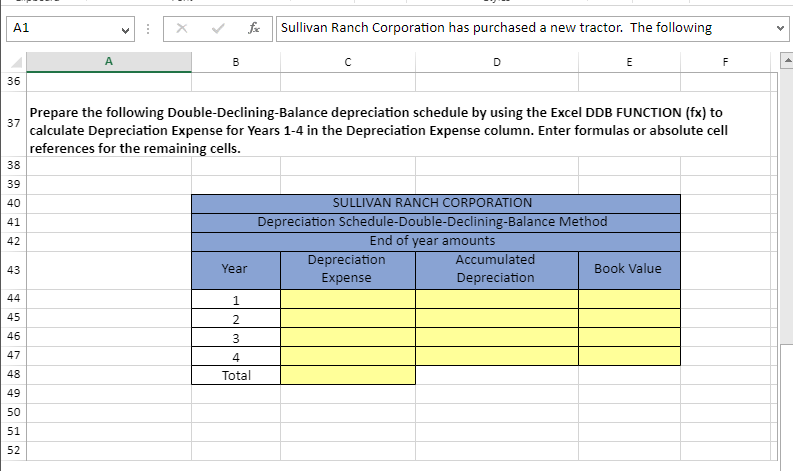Viewport: 793px width, 471px height.
Task: Click the Year '4' cell
Action: (236, 356)
